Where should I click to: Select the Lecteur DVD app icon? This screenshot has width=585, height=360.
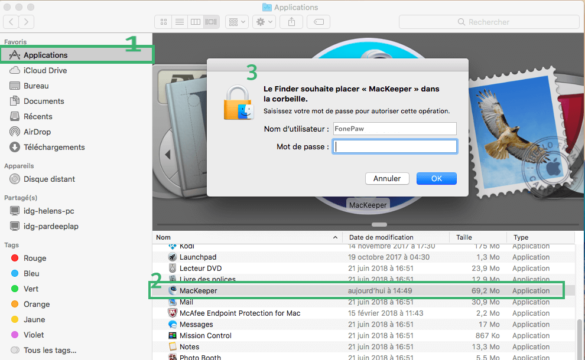point(172,268)
